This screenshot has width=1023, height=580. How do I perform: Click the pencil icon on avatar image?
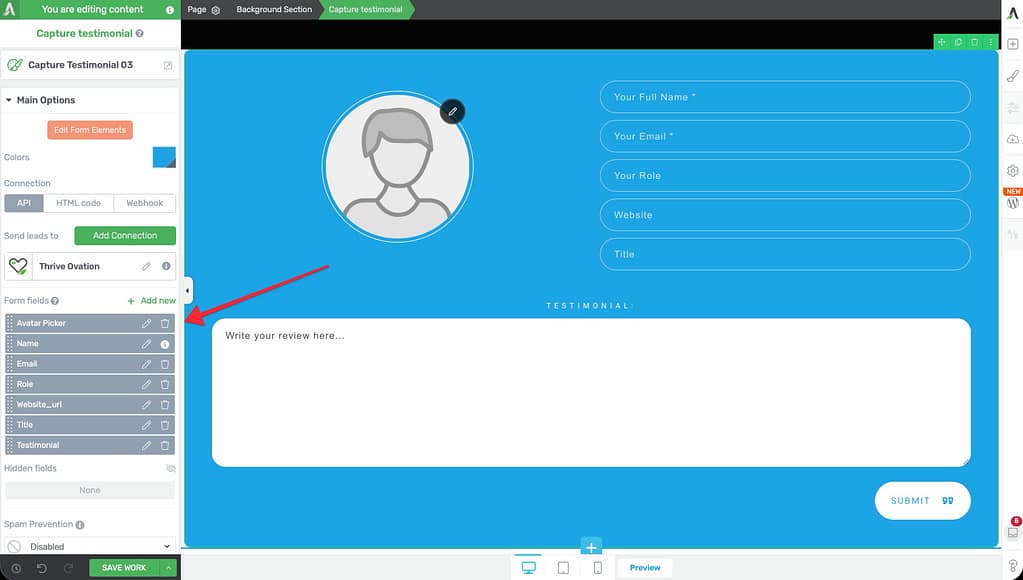tap(453, 112)
